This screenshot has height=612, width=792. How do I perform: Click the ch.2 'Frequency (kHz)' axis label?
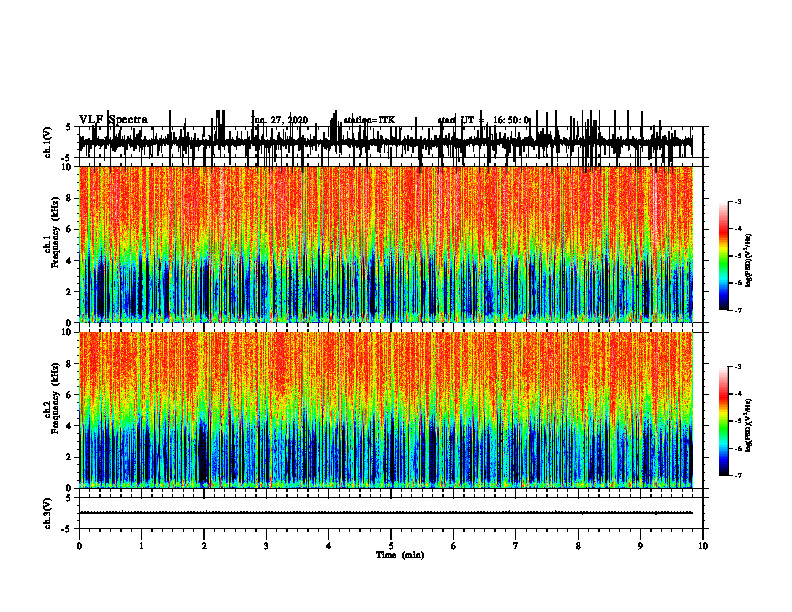(56, 398)
